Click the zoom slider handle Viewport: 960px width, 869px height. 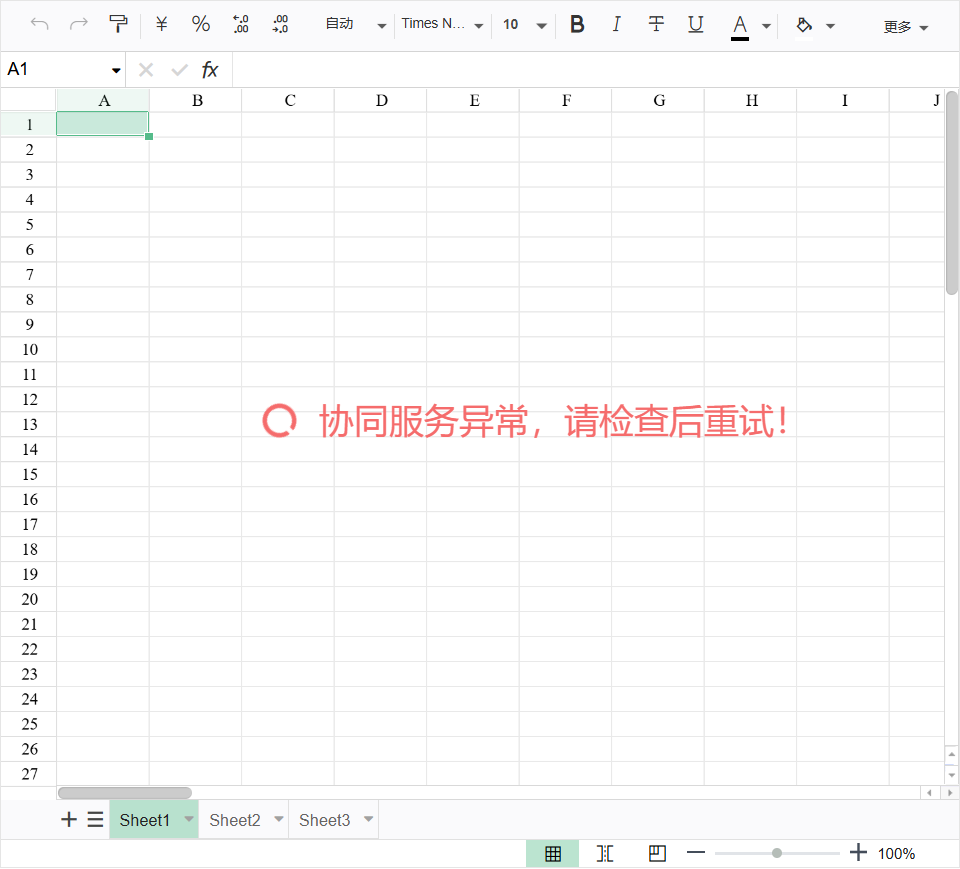[x=776, y=854]
